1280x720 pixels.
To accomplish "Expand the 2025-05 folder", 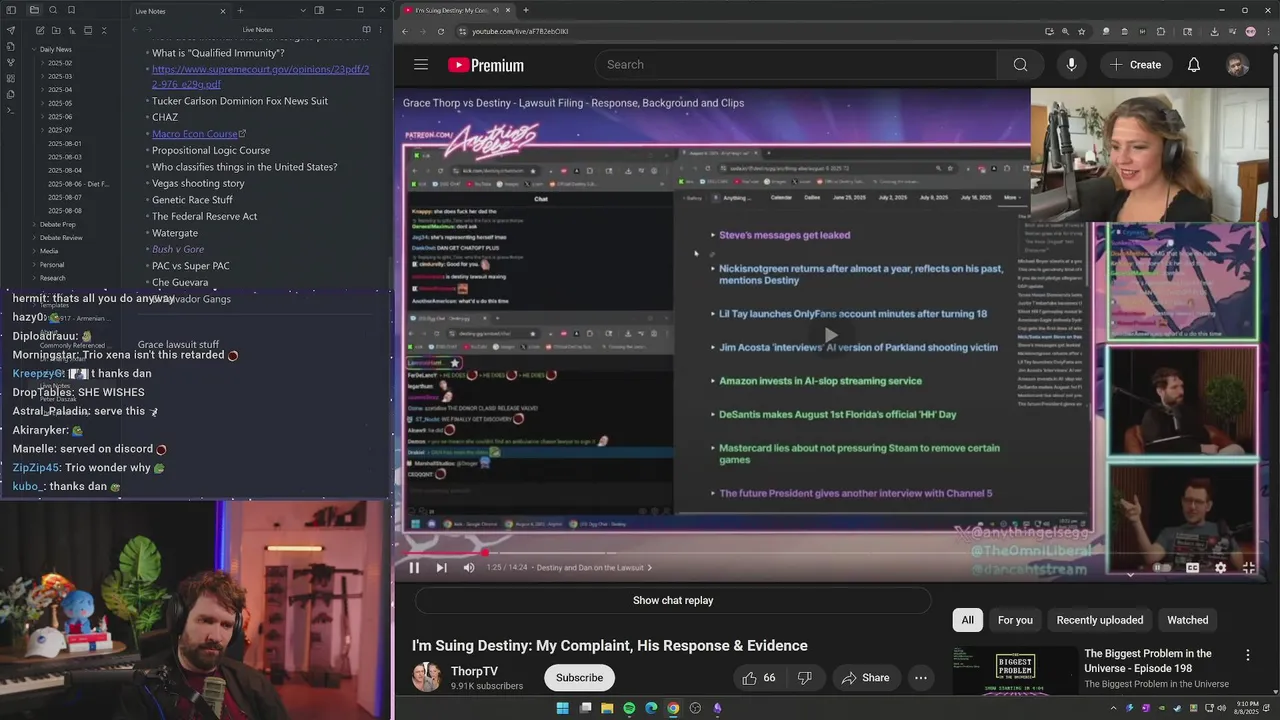I will click(57, 103).
